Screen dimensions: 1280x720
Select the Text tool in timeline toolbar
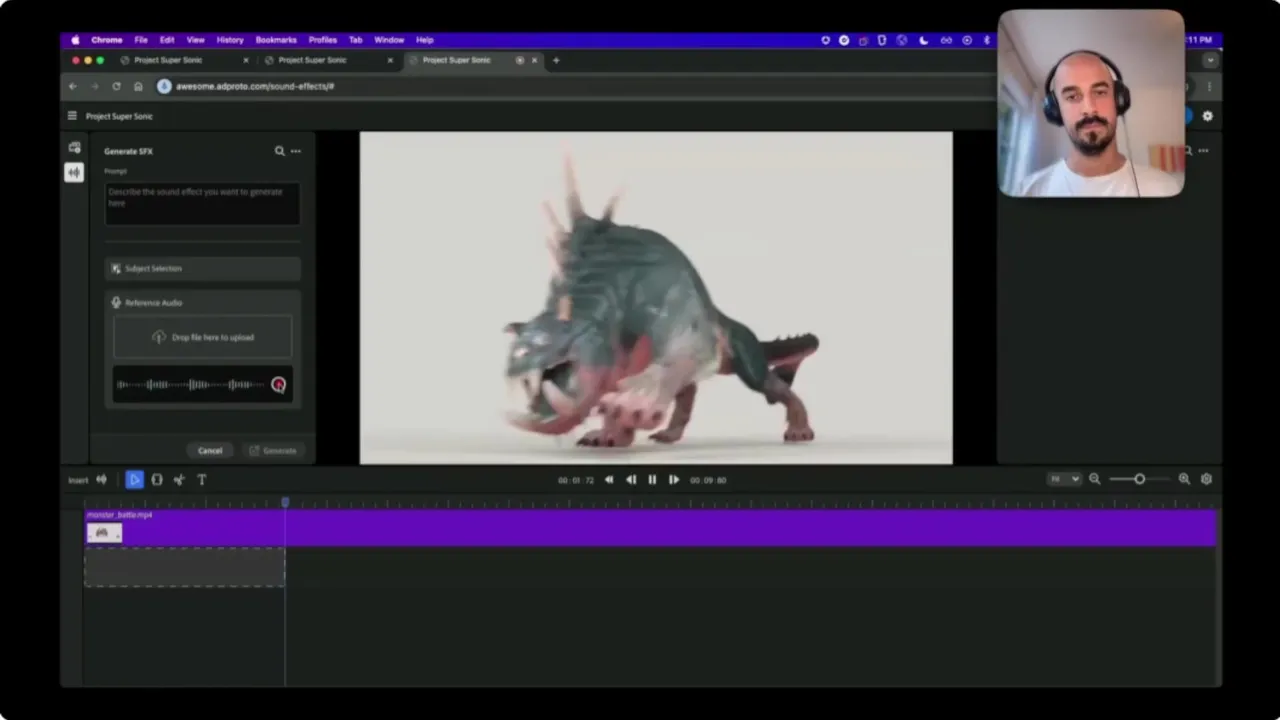201,480
